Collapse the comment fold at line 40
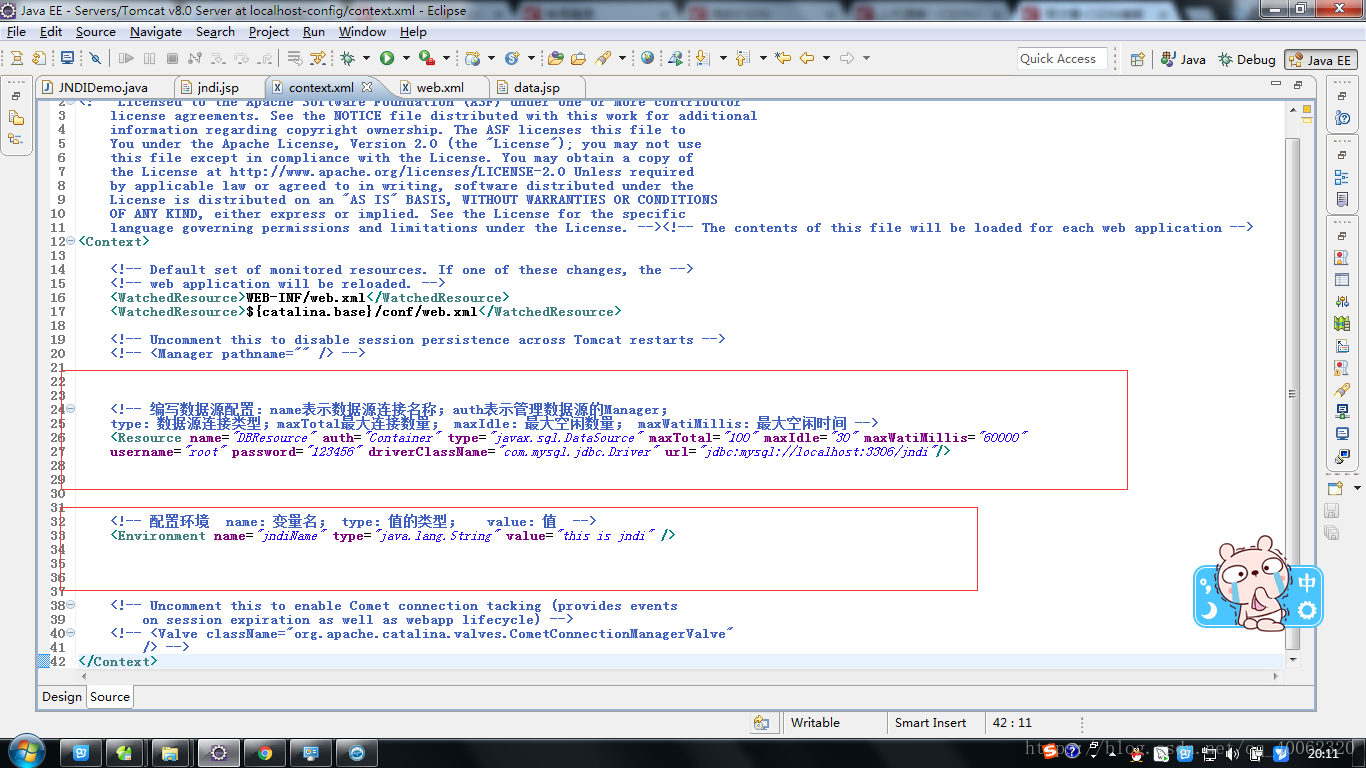 click(70, 633)
